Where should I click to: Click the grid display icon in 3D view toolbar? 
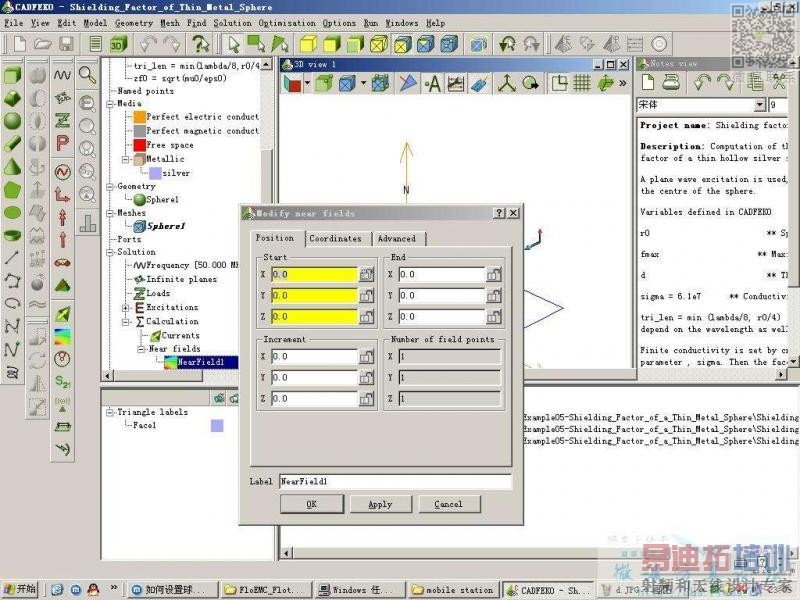pos(581,83)
